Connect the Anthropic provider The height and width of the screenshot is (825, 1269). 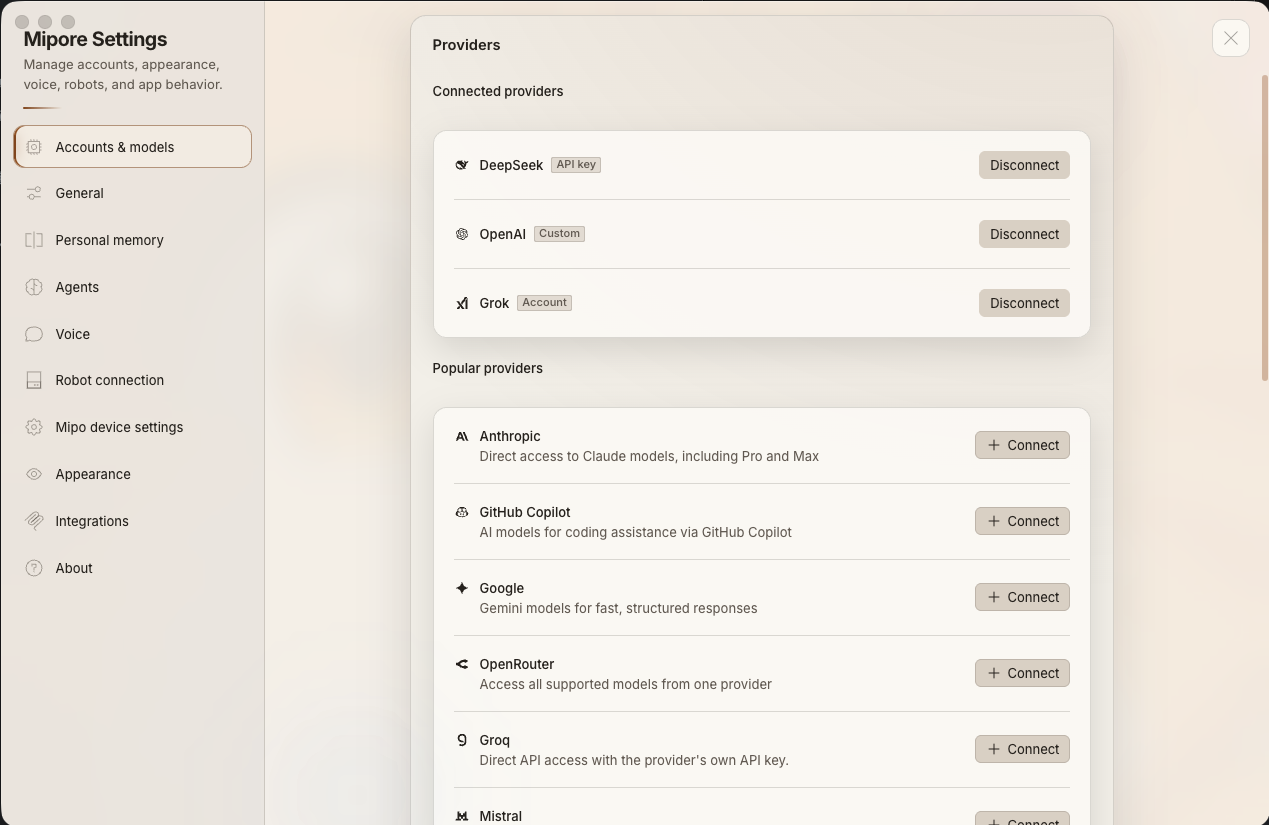(1022, 445)
